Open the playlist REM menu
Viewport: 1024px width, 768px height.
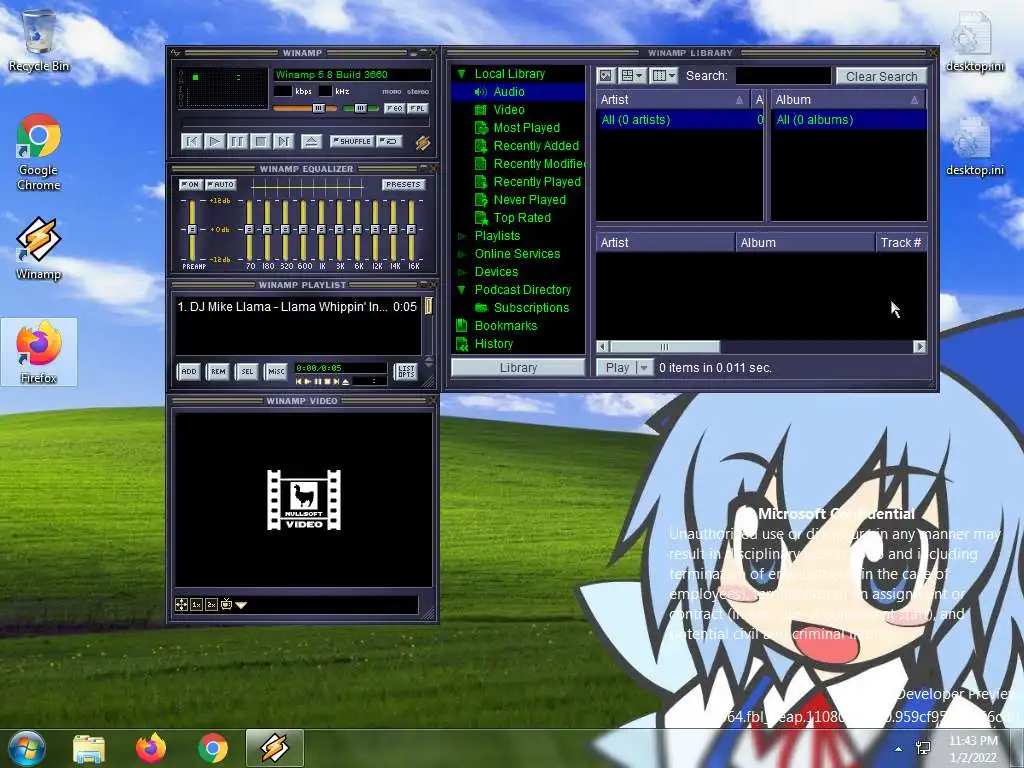218,372
